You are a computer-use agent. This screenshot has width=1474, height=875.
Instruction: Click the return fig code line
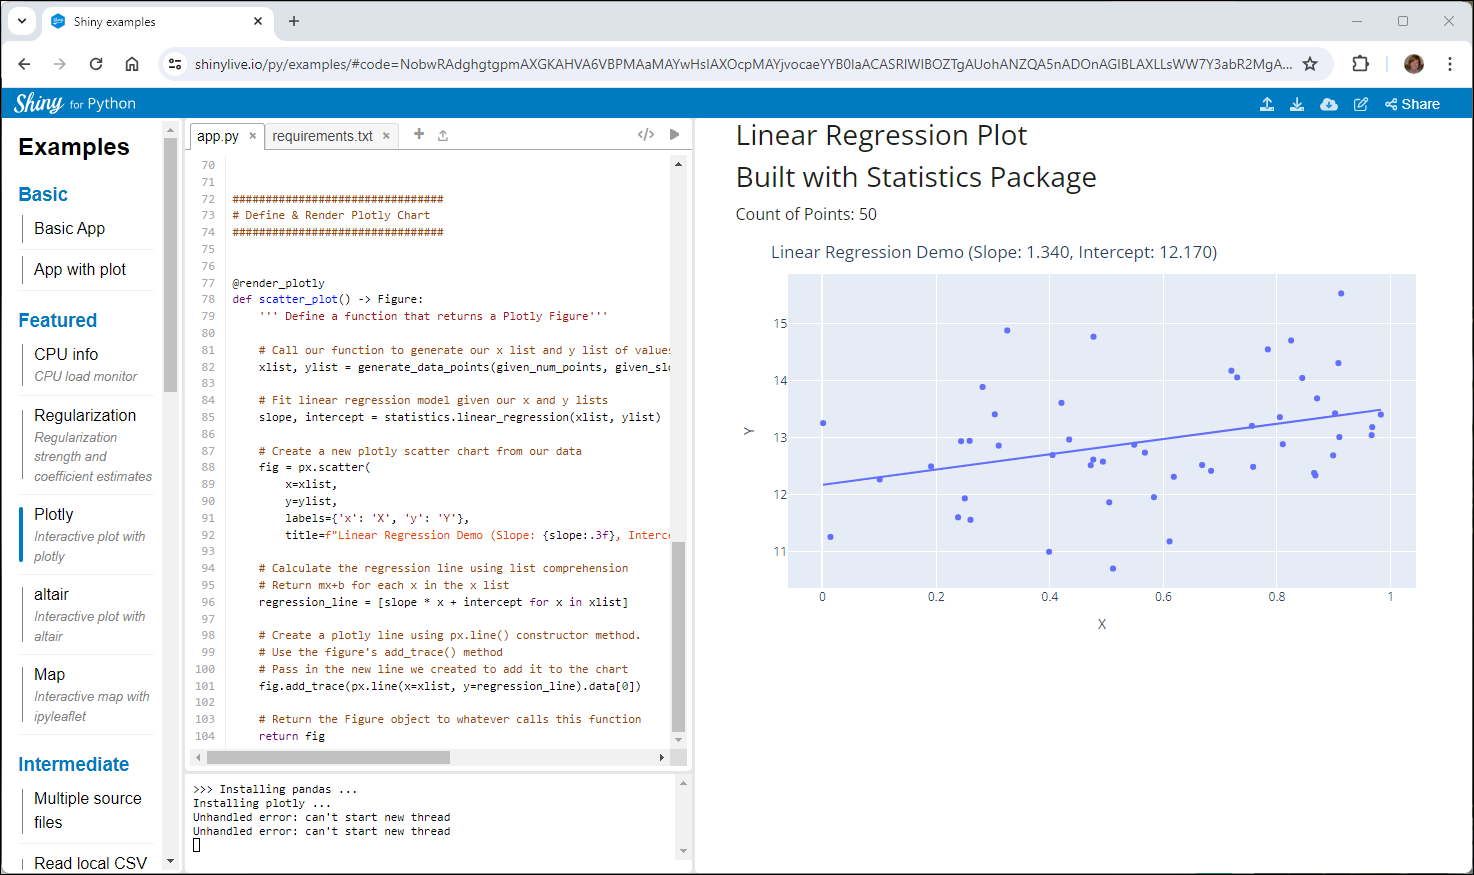click(x=291, y=736)
